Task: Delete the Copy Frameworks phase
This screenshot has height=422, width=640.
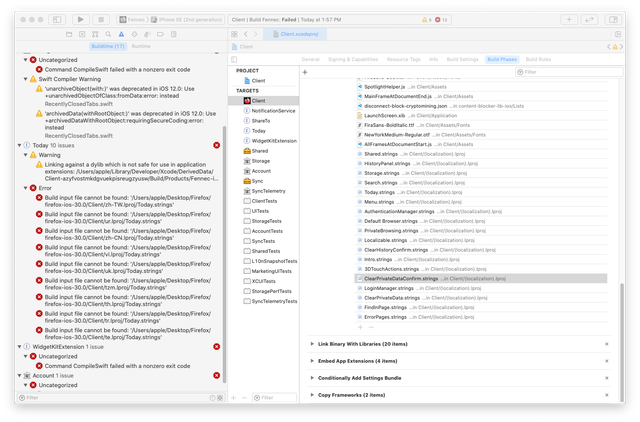Action: [607, 395]
